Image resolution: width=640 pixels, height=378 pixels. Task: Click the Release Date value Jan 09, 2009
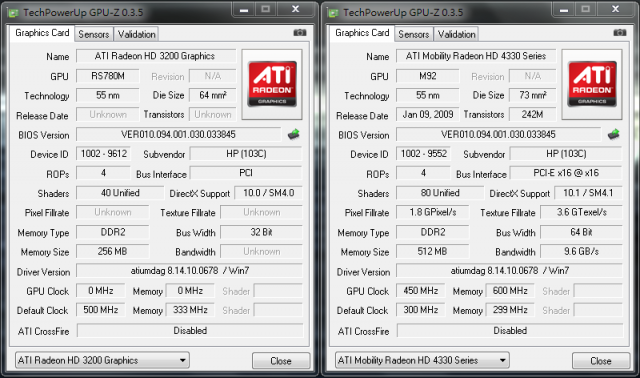click(x=428, y=115)
